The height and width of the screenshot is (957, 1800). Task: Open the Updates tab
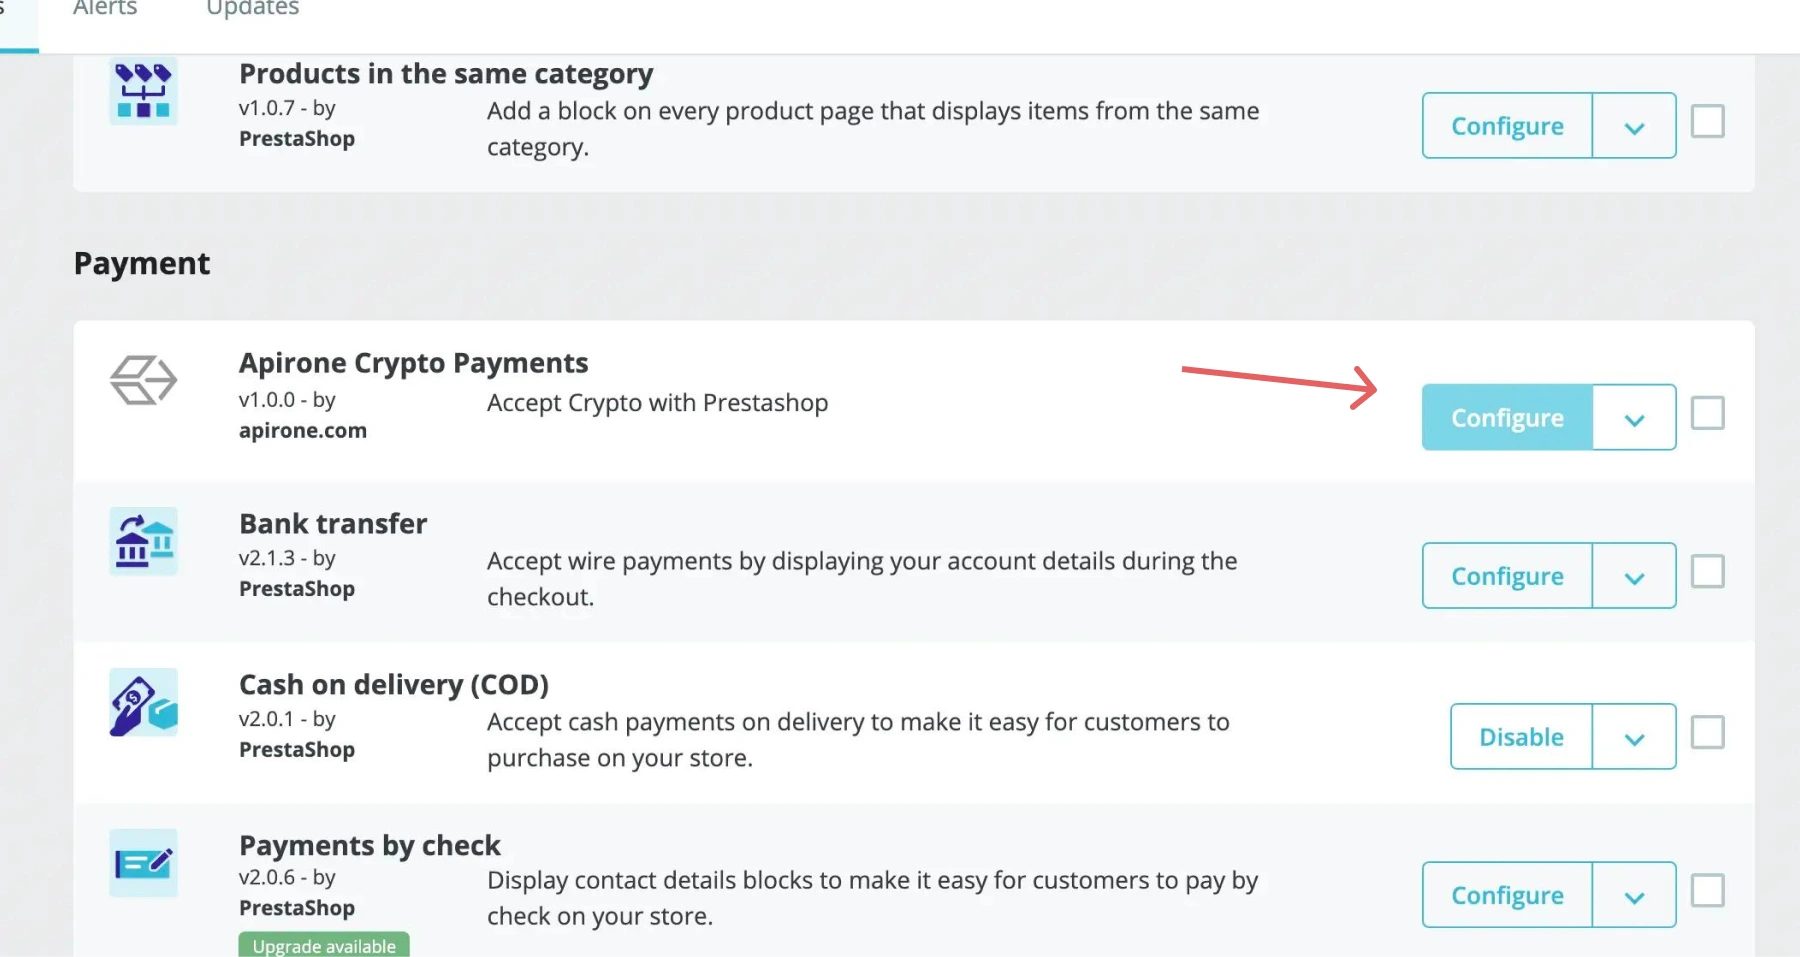pyautogui.click(x=252, y=8)
